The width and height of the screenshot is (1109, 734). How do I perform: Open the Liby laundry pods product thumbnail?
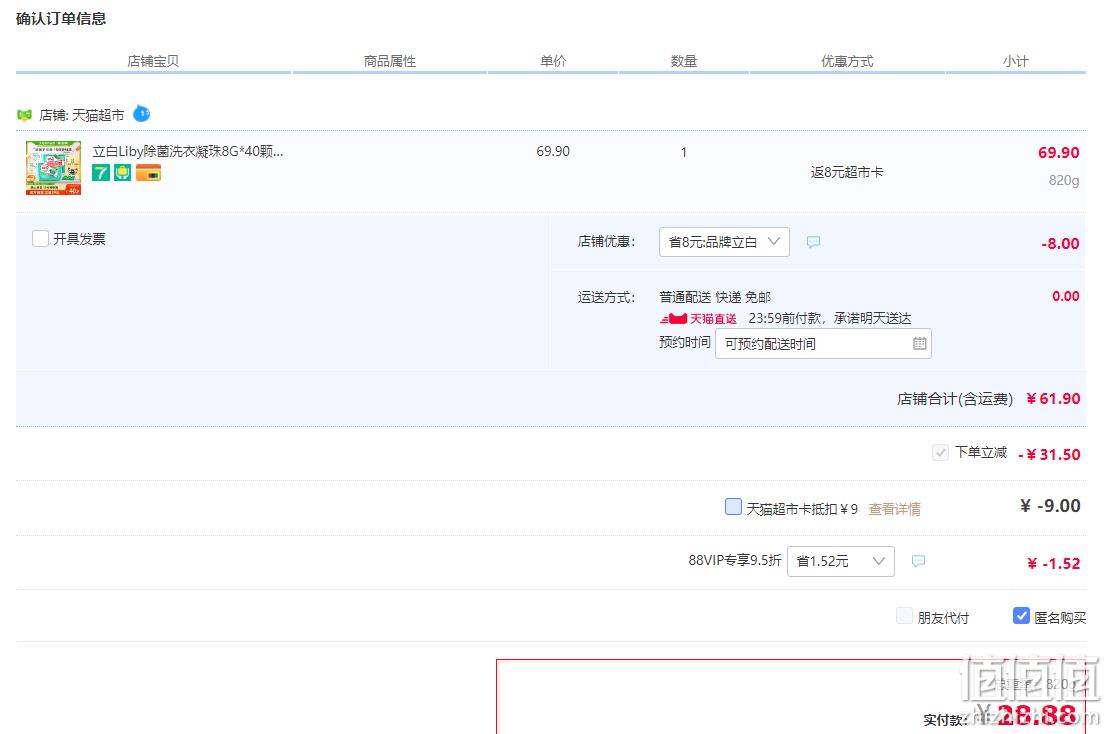[54, 168]
